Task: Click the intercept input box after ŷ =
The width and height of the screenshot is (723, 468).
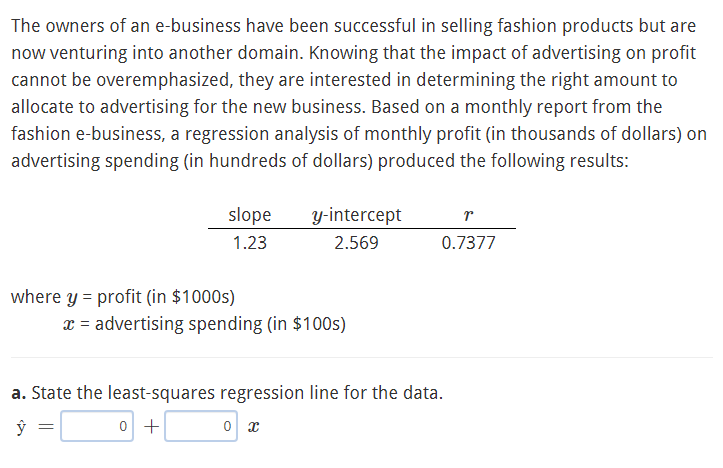Action: click(x=97, y=426)
